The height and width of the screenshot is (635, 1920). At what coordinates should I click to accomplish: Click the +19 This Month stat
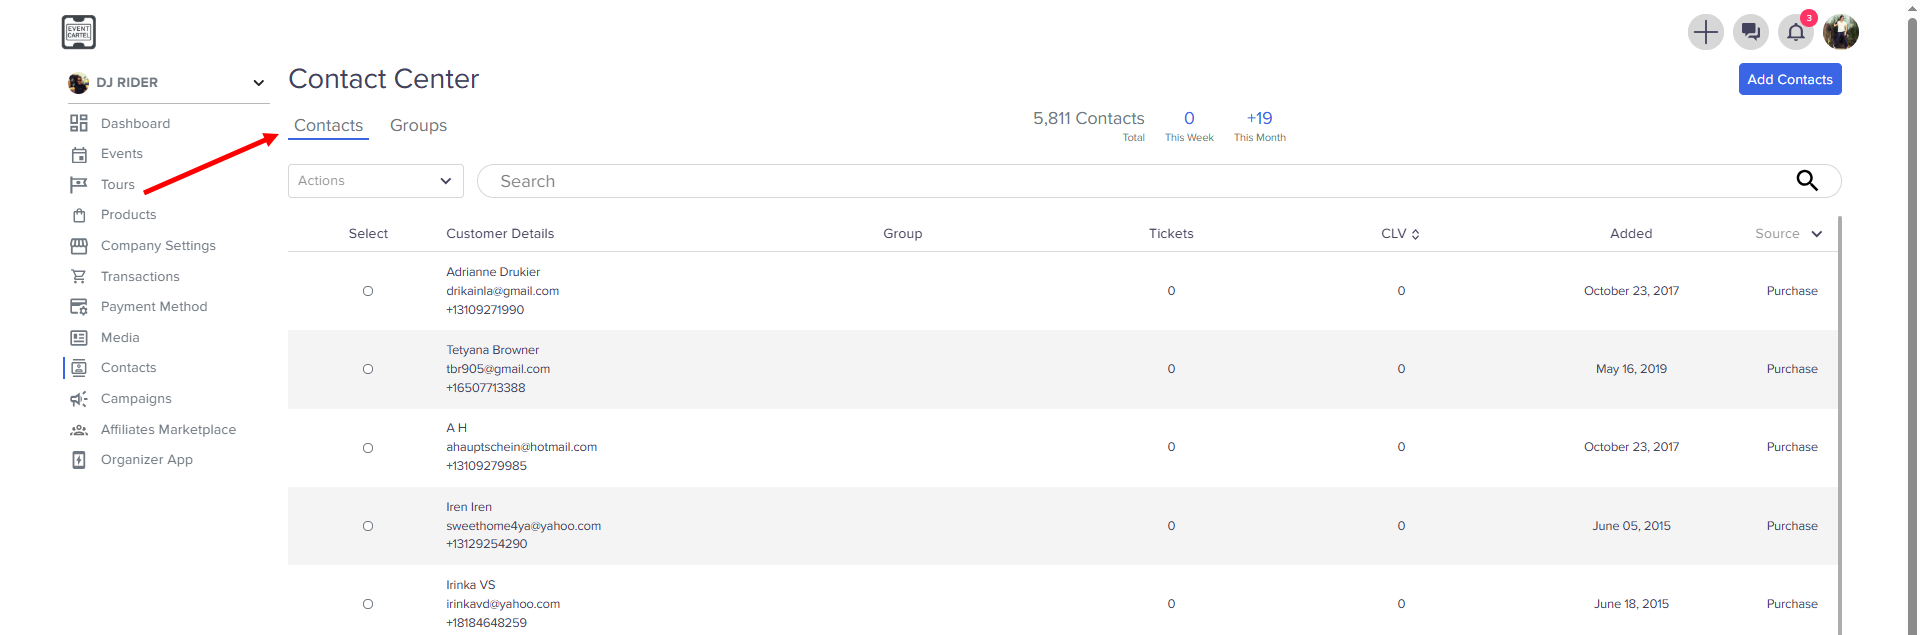[1260, 126]
